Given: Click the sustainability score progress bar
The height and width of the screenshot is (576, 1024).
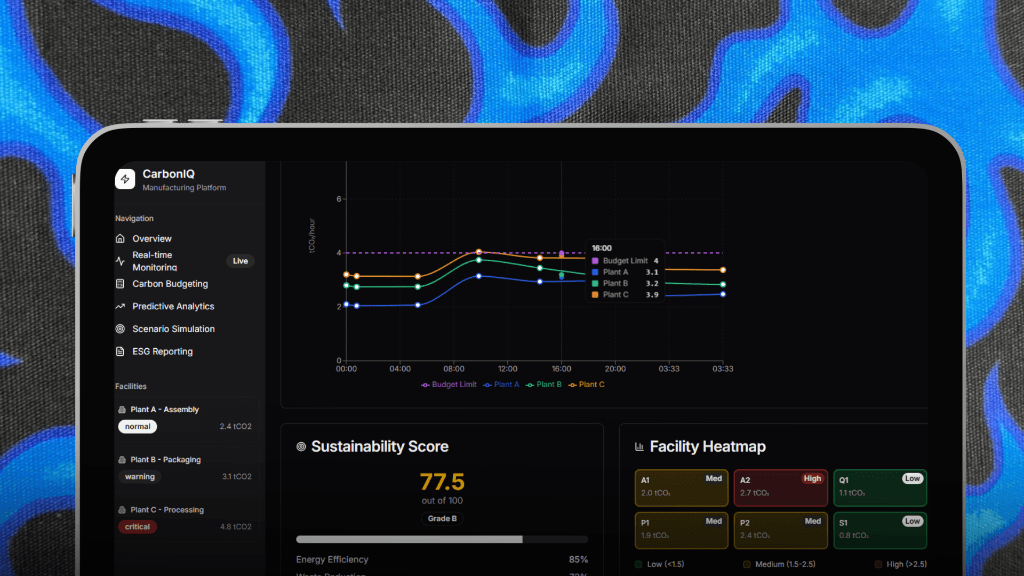Looking at the screenshot, I should (x=442, y=539).
